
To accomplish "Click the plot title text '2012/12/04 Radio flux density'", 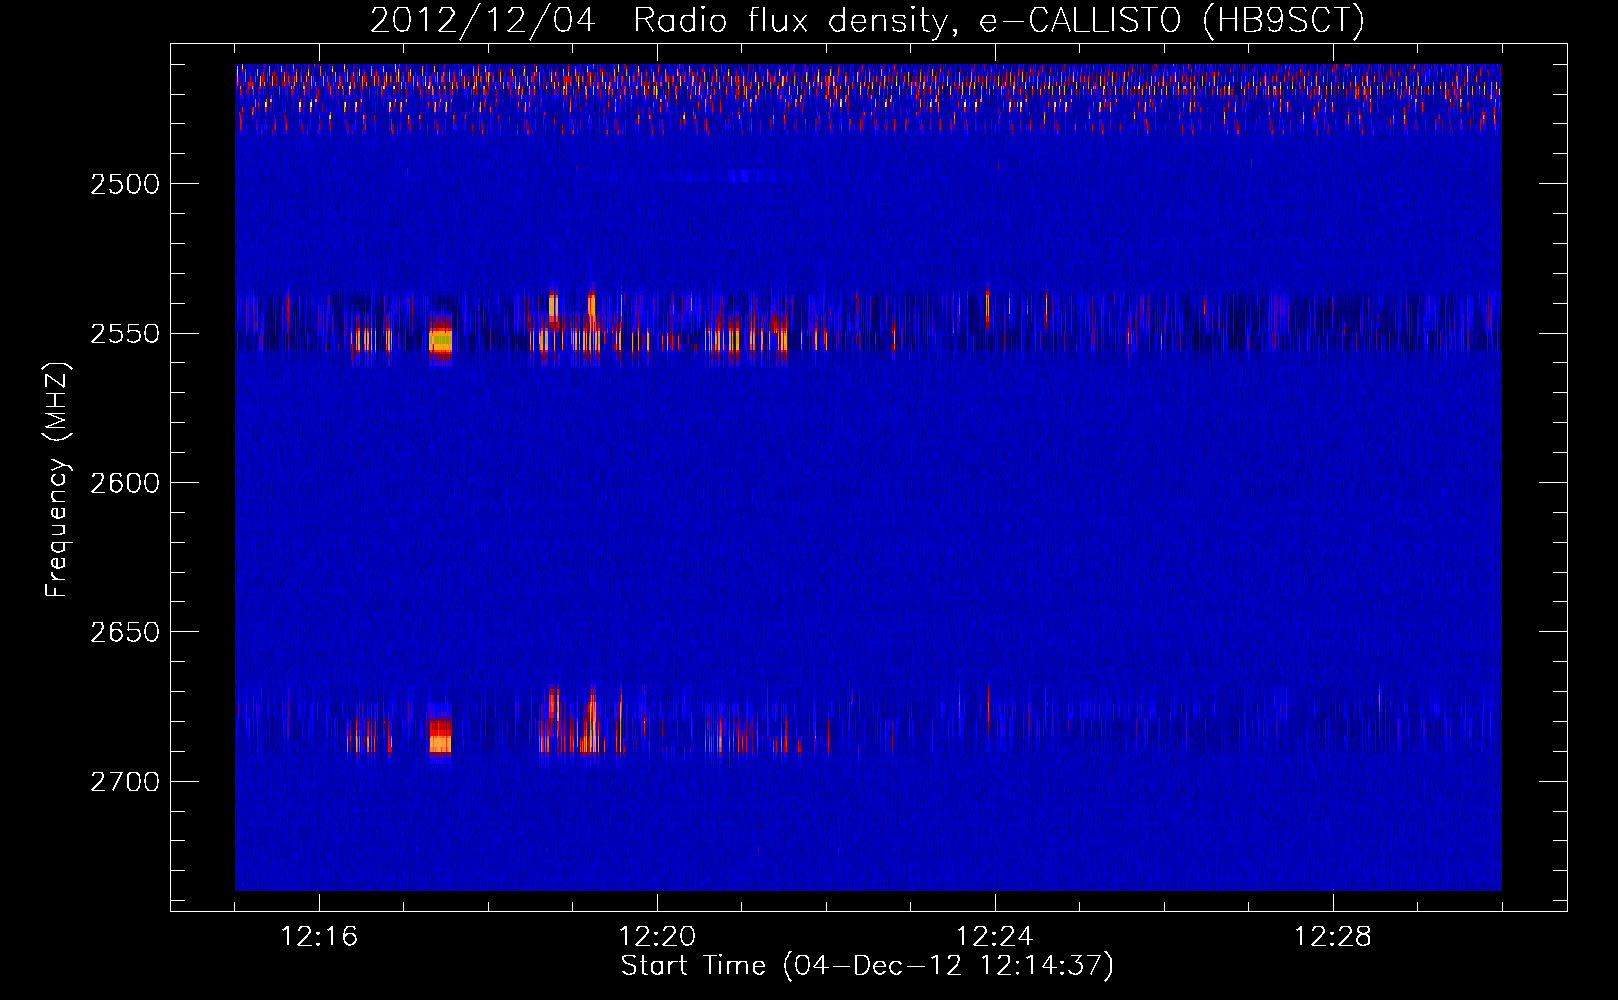I will (659, 21).
